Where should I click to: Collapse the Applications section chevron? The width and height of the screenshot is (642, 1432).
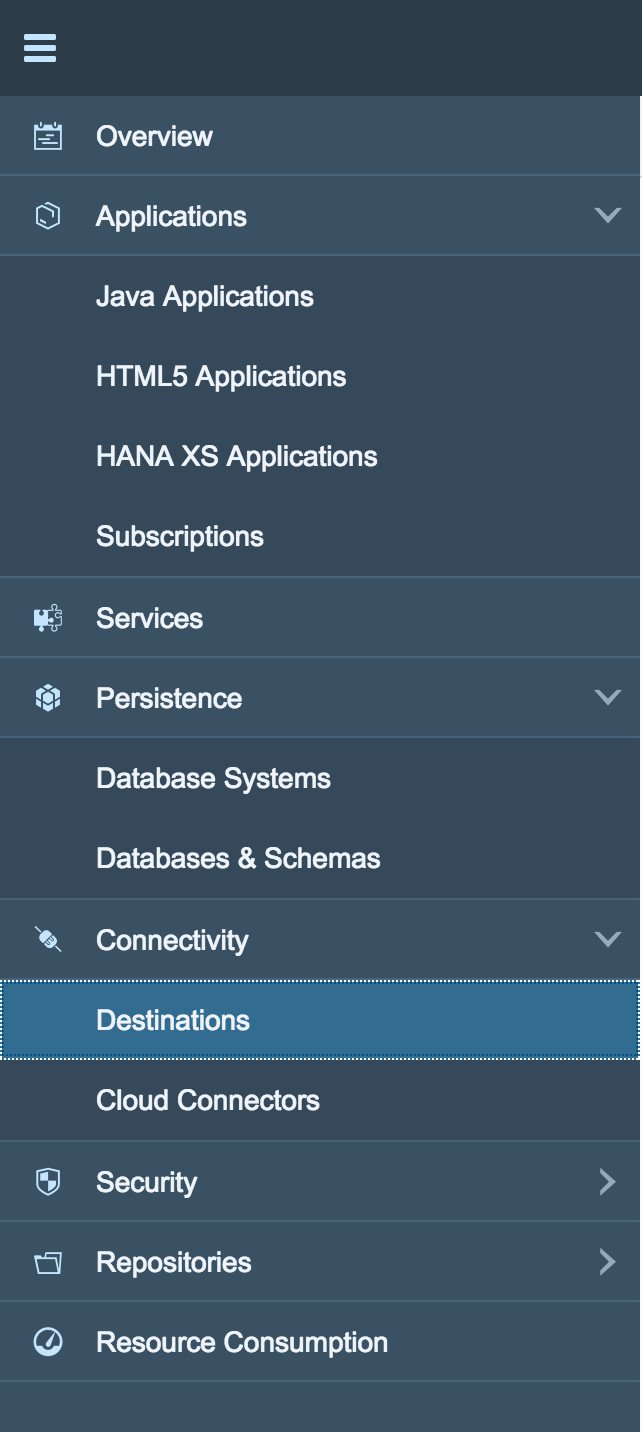coord(607,215)
